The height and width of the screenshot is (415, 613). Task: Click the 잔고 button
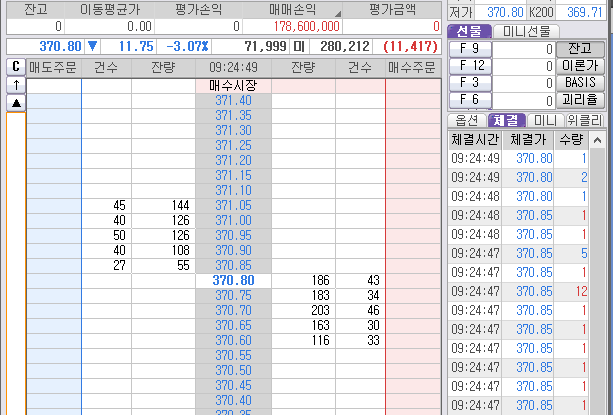tap(580, 48)
